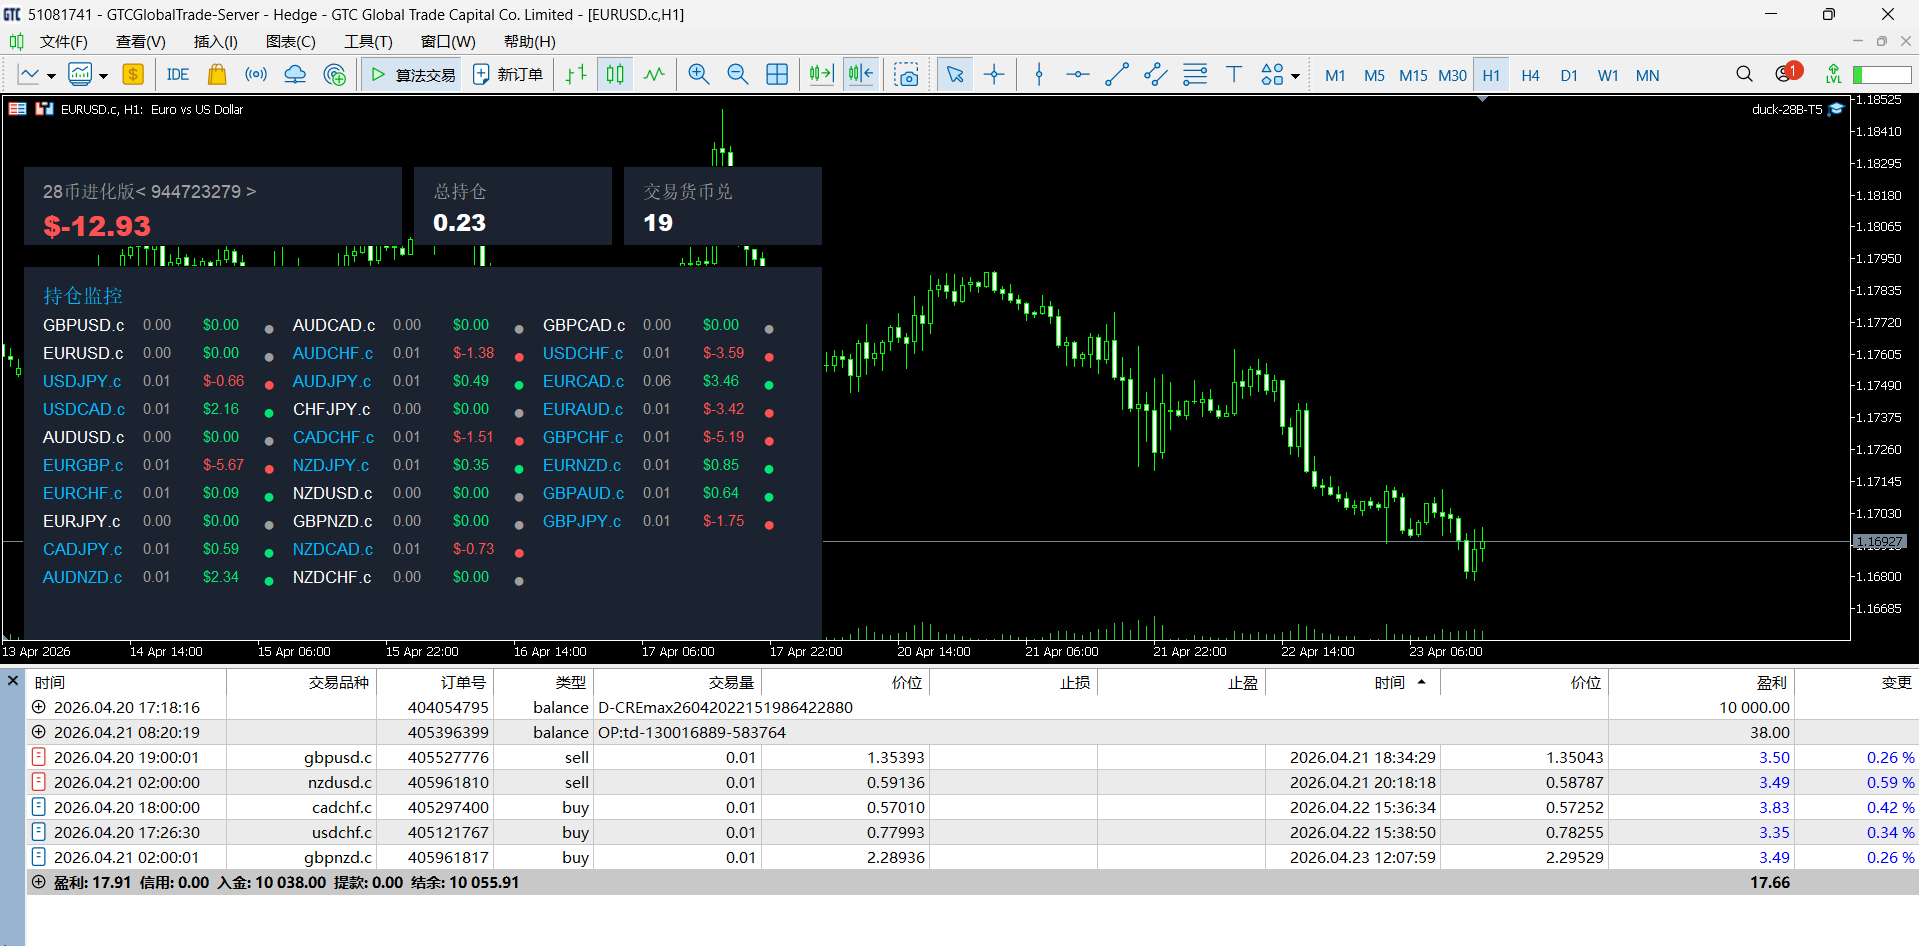Click the zoom in magnifier icon

click(699, 75)
